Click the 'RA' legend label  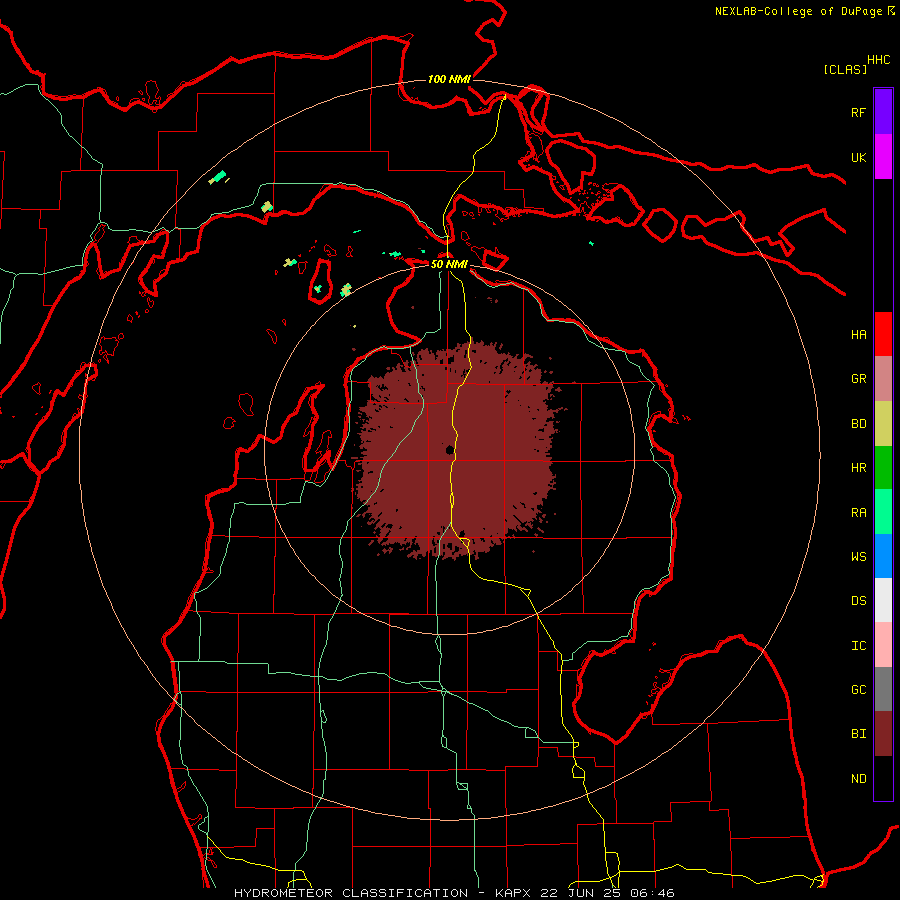point(858,513)
